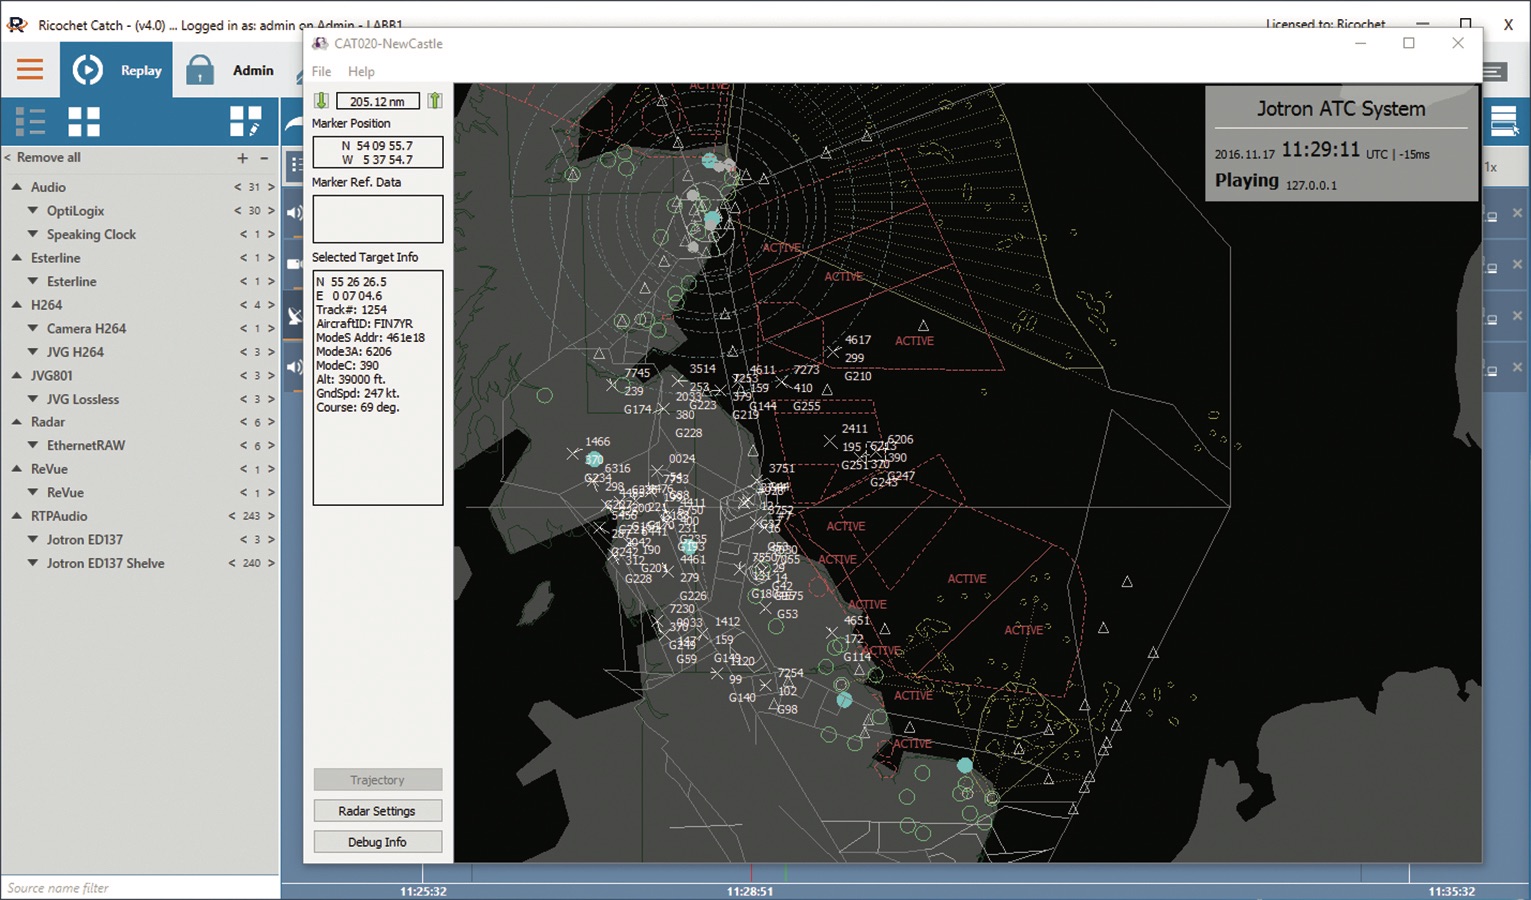Open the Help menu in CAT020-NewCastle

point(361,72)
